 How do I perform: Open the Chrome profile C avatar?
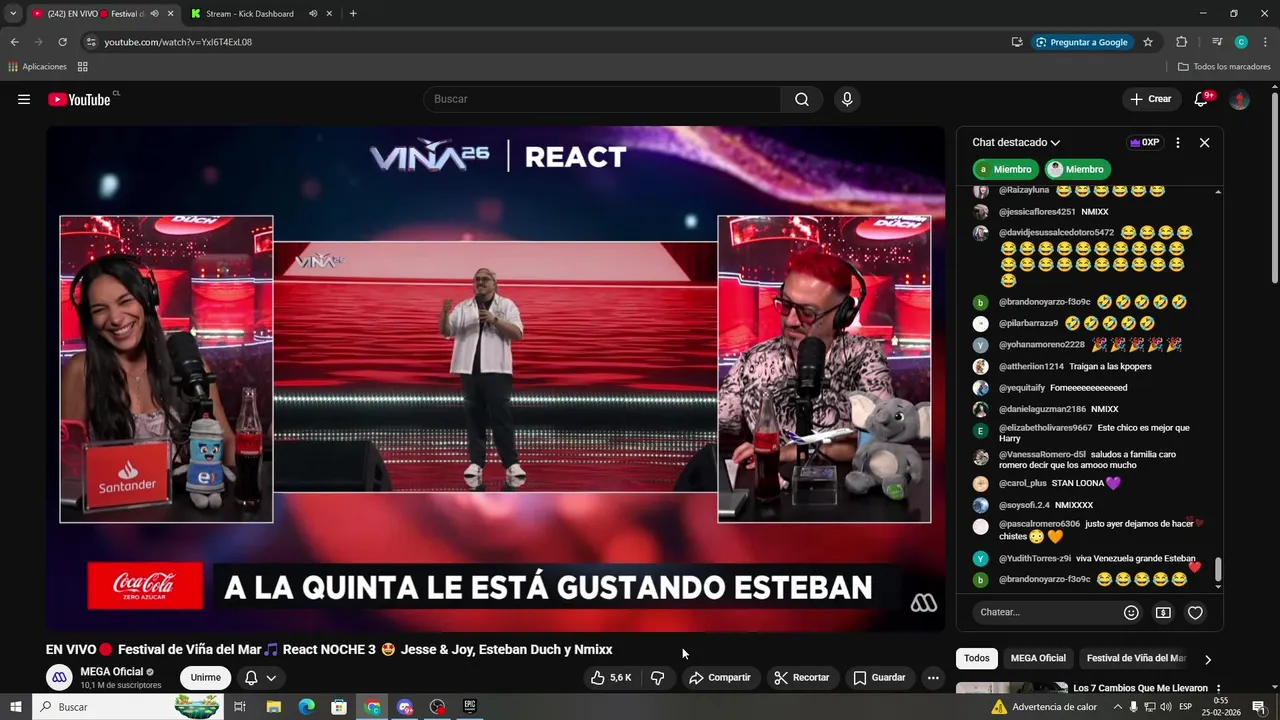tap(1241, 42)
